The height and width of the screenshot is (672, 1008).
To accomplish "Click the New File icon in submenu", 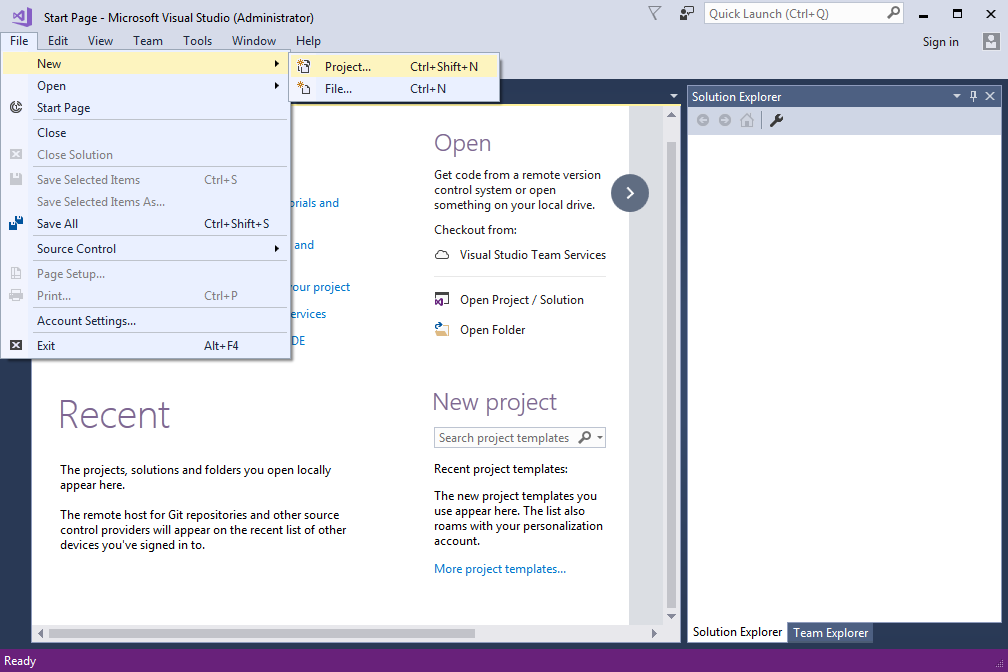I will pos(304,89).
